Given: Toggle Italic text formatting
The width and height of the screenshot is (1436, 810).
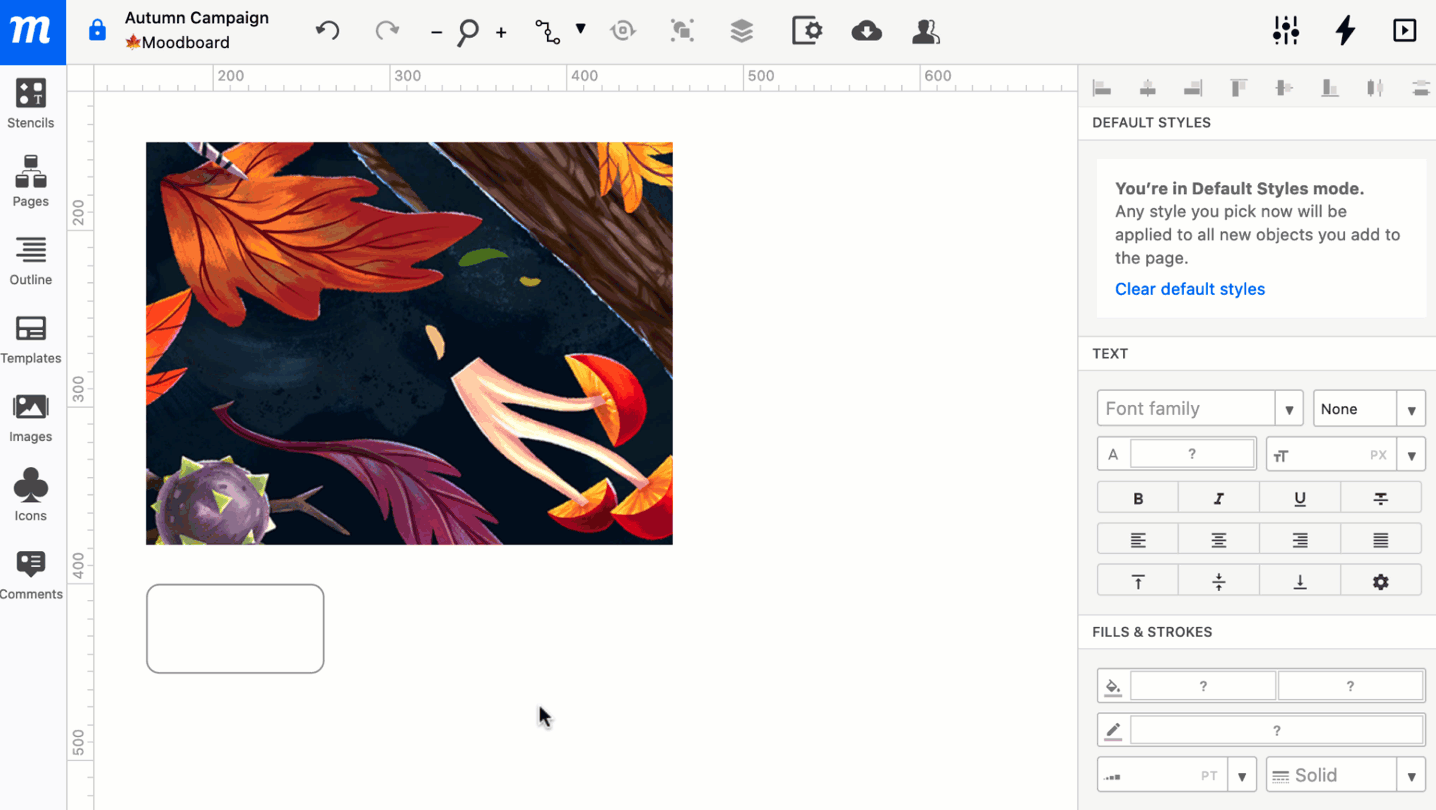Looking at the screenshot, I should click(x=1218, y=498).
